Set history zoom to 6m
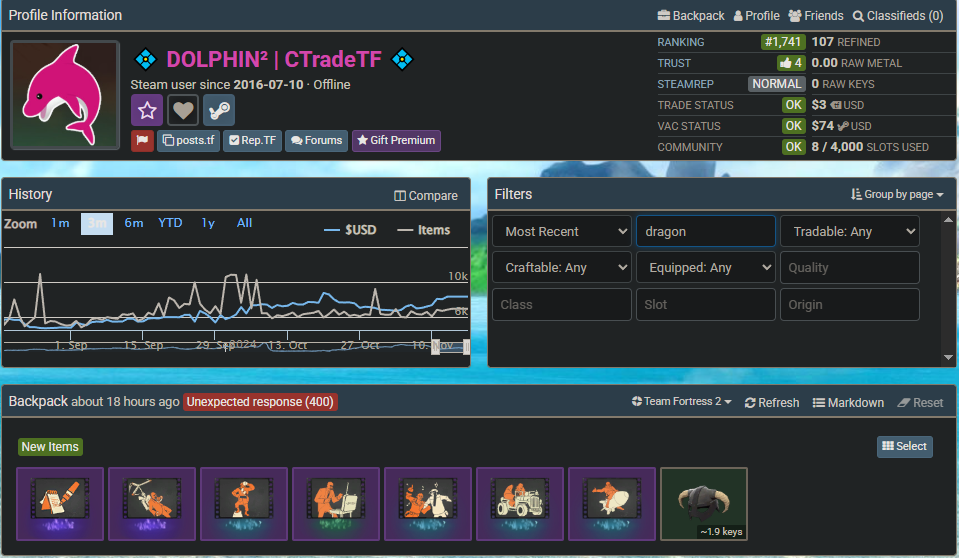 coord(134,223)
